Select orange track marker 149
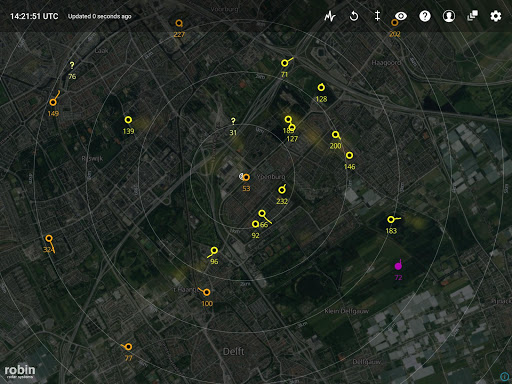The image size is (512, 384). (x=53, y=102)
